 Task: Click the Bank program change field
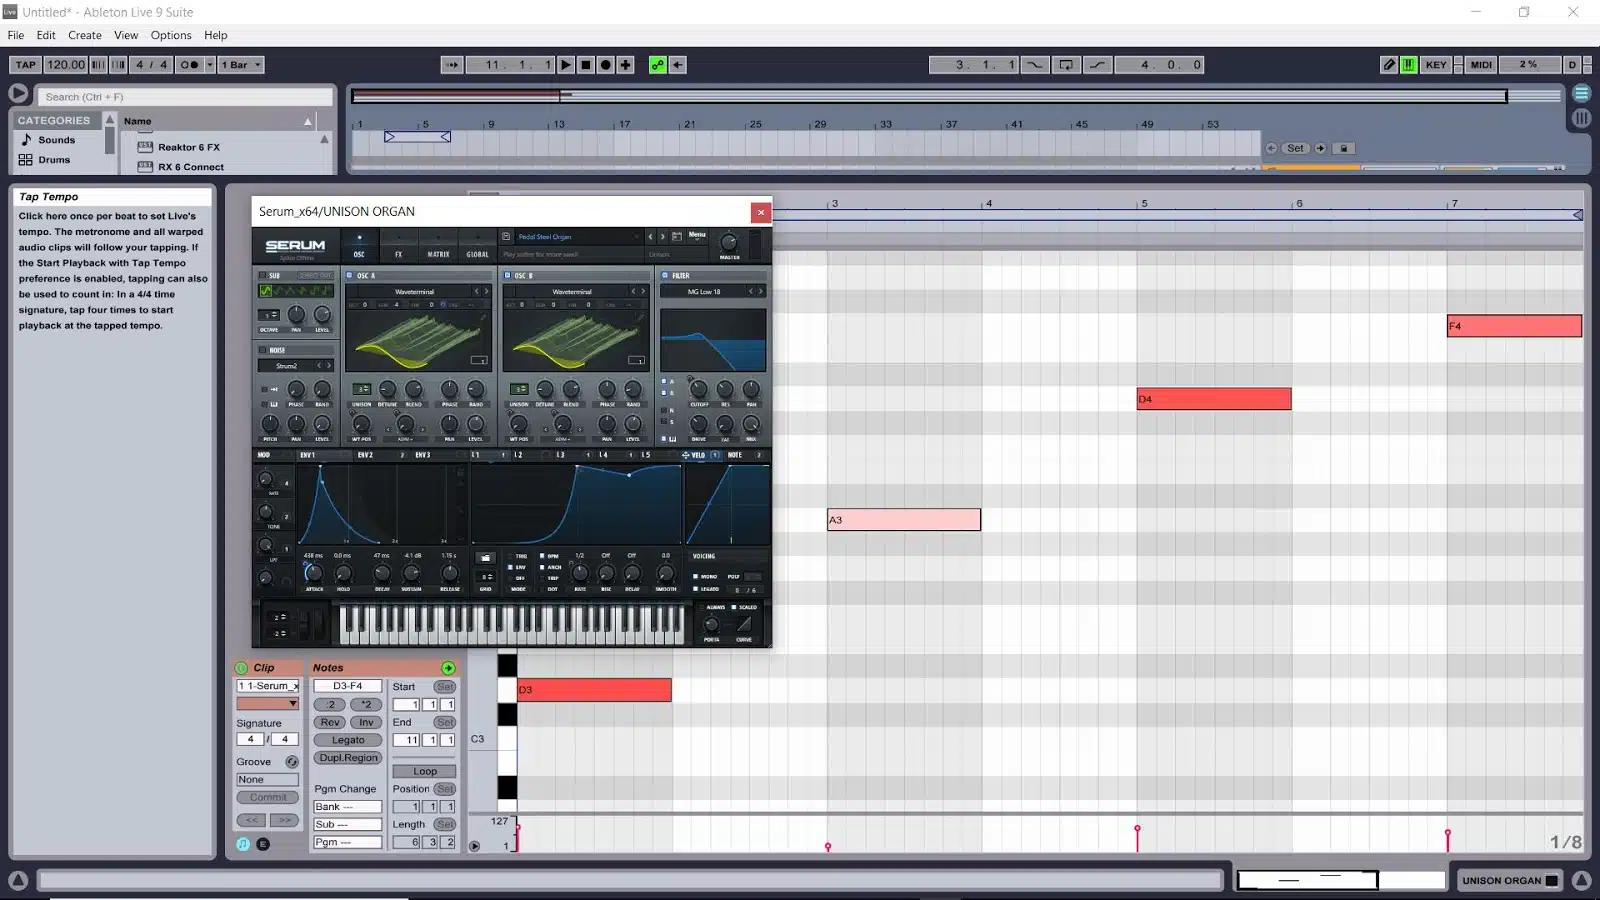(347, 807)
